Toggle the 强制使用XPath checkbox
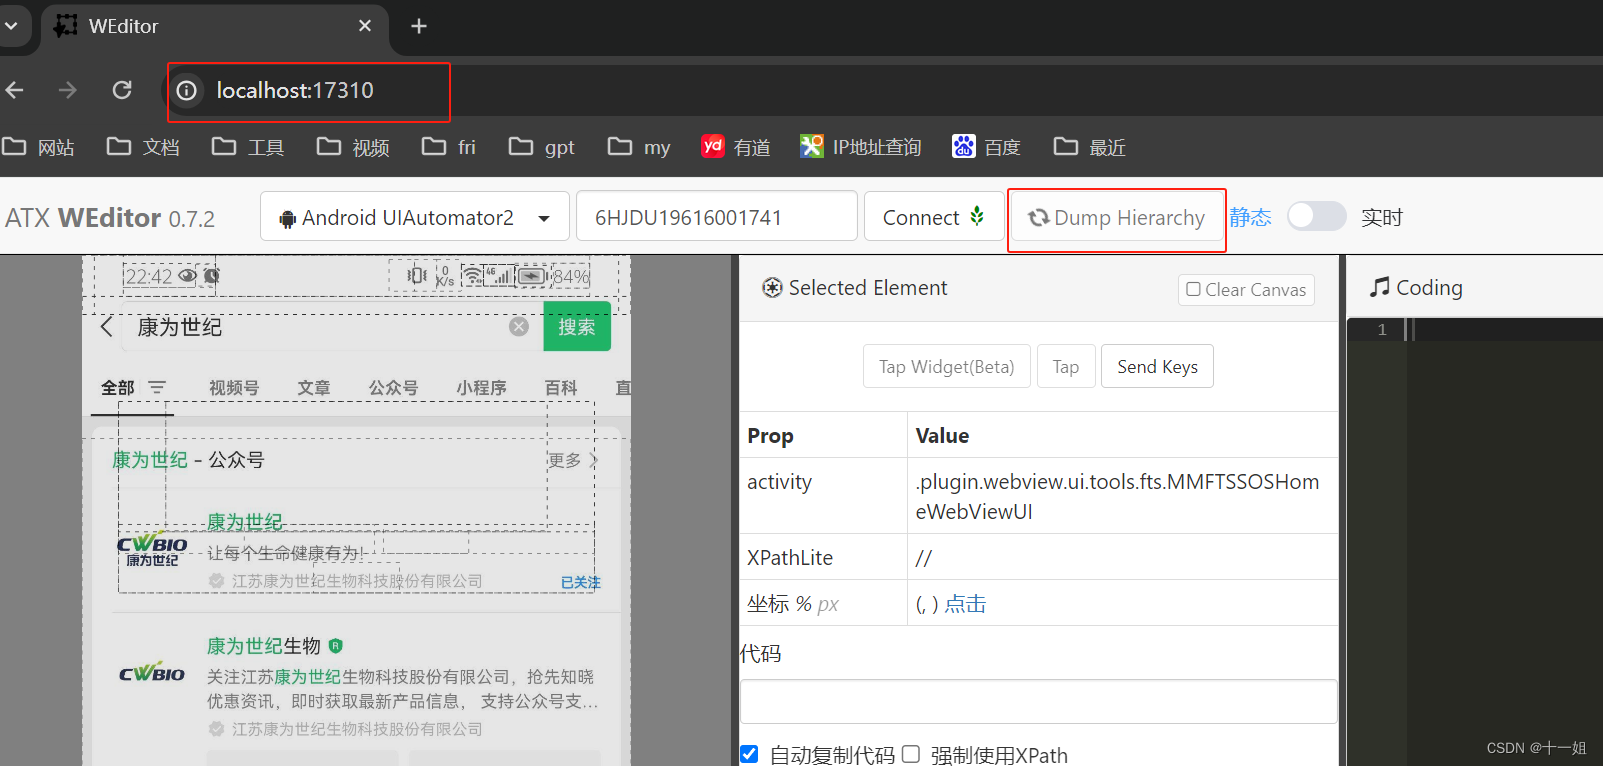1603x766 pixels. coord(910,754)
